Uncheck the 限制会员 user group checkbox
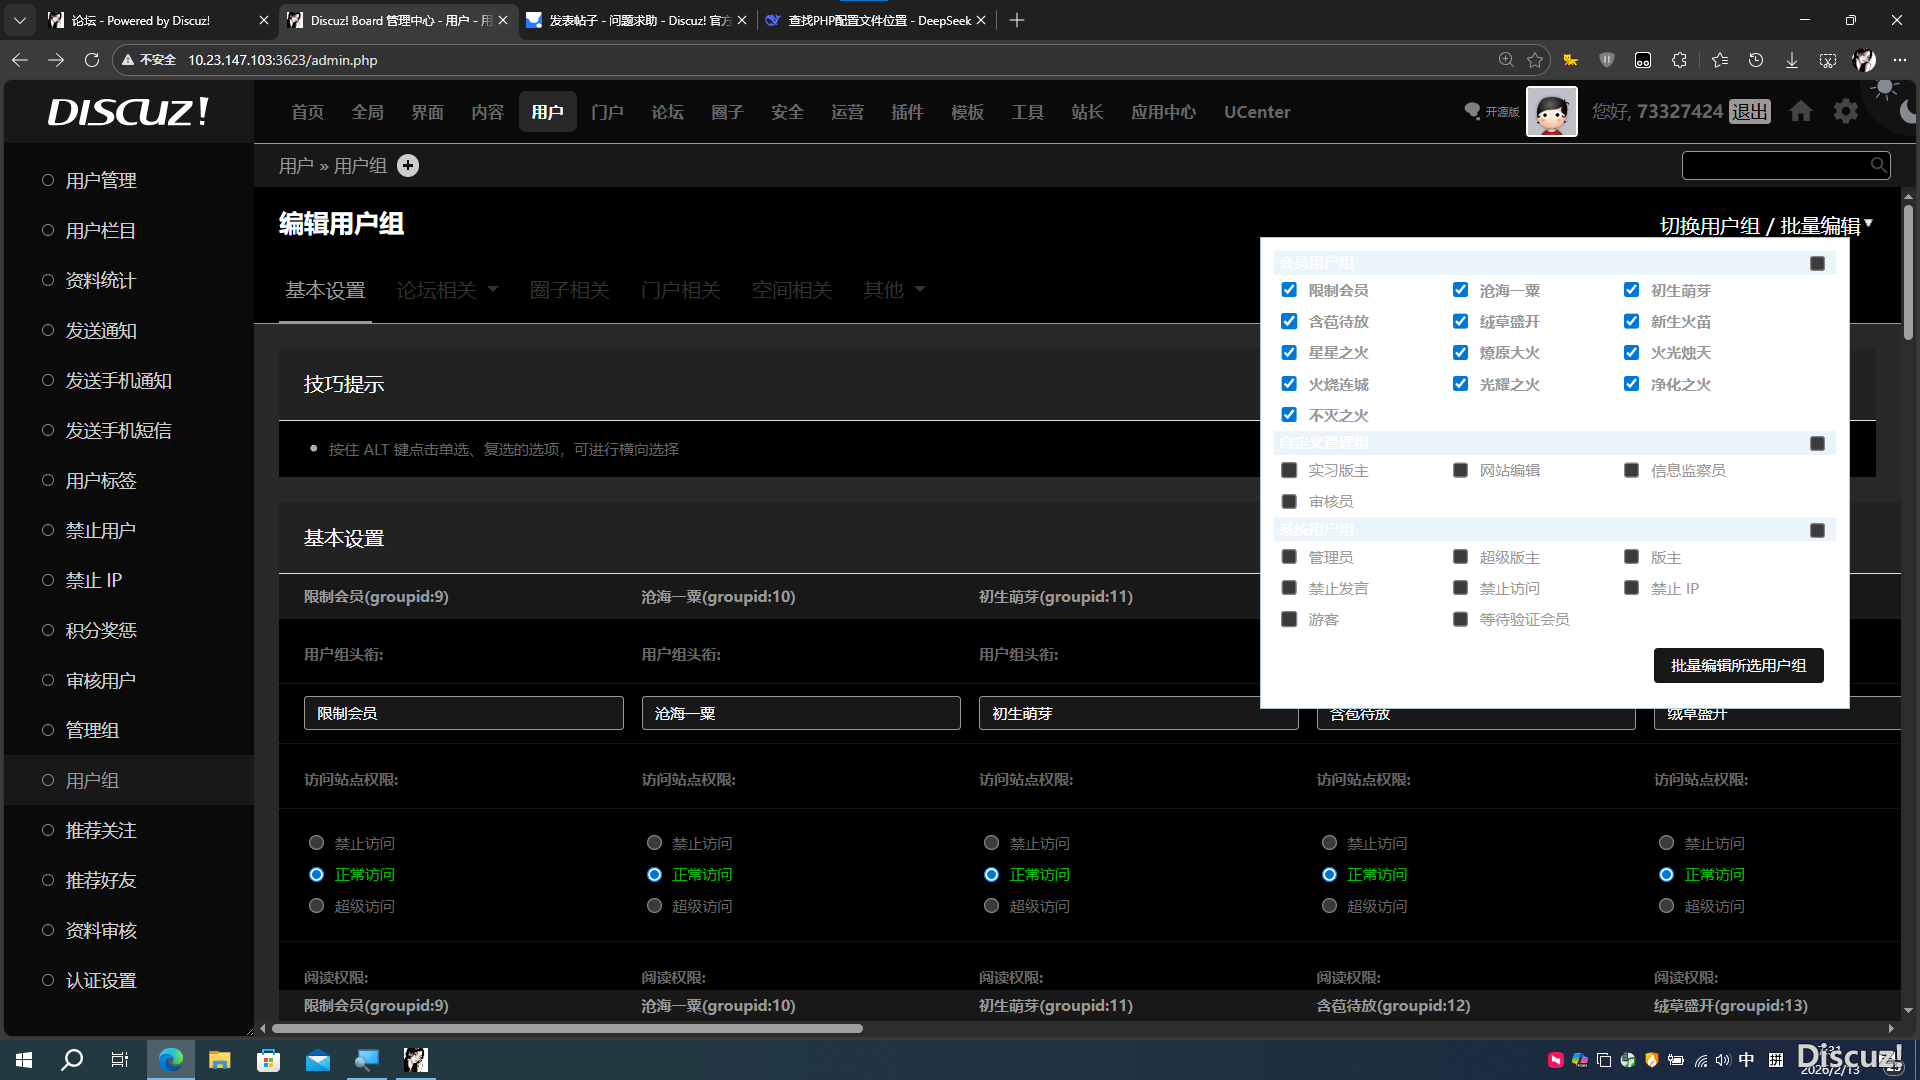Screen dimensions: 1920x1080 pyautogui.click(x=1289, y=290)
